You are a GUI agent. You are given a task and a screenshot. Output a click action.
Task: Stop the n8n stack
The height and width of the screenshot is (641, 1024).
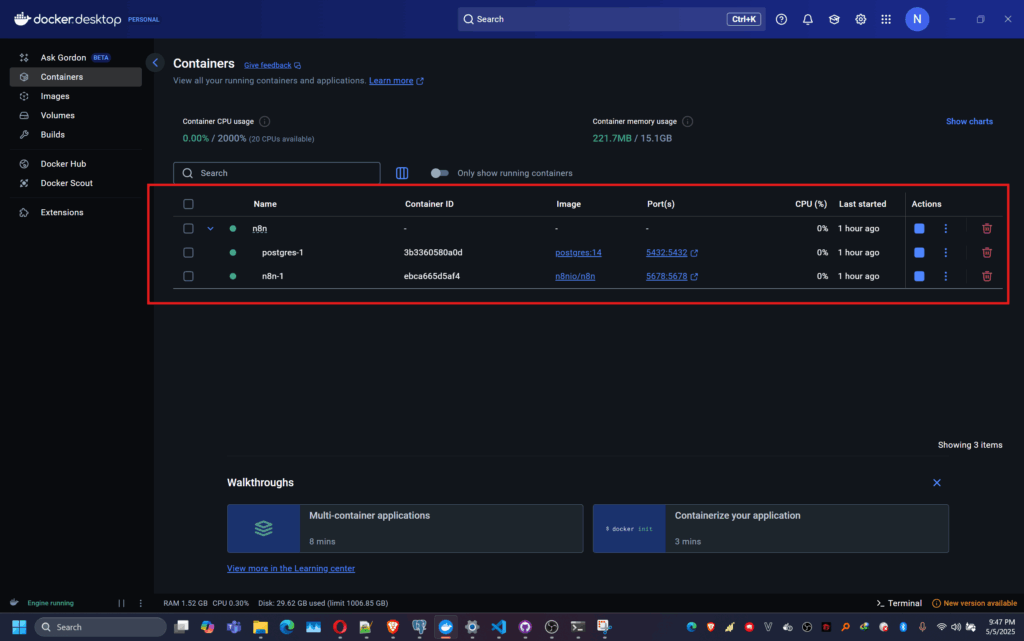pyautogui.click(x=919, y=228)
